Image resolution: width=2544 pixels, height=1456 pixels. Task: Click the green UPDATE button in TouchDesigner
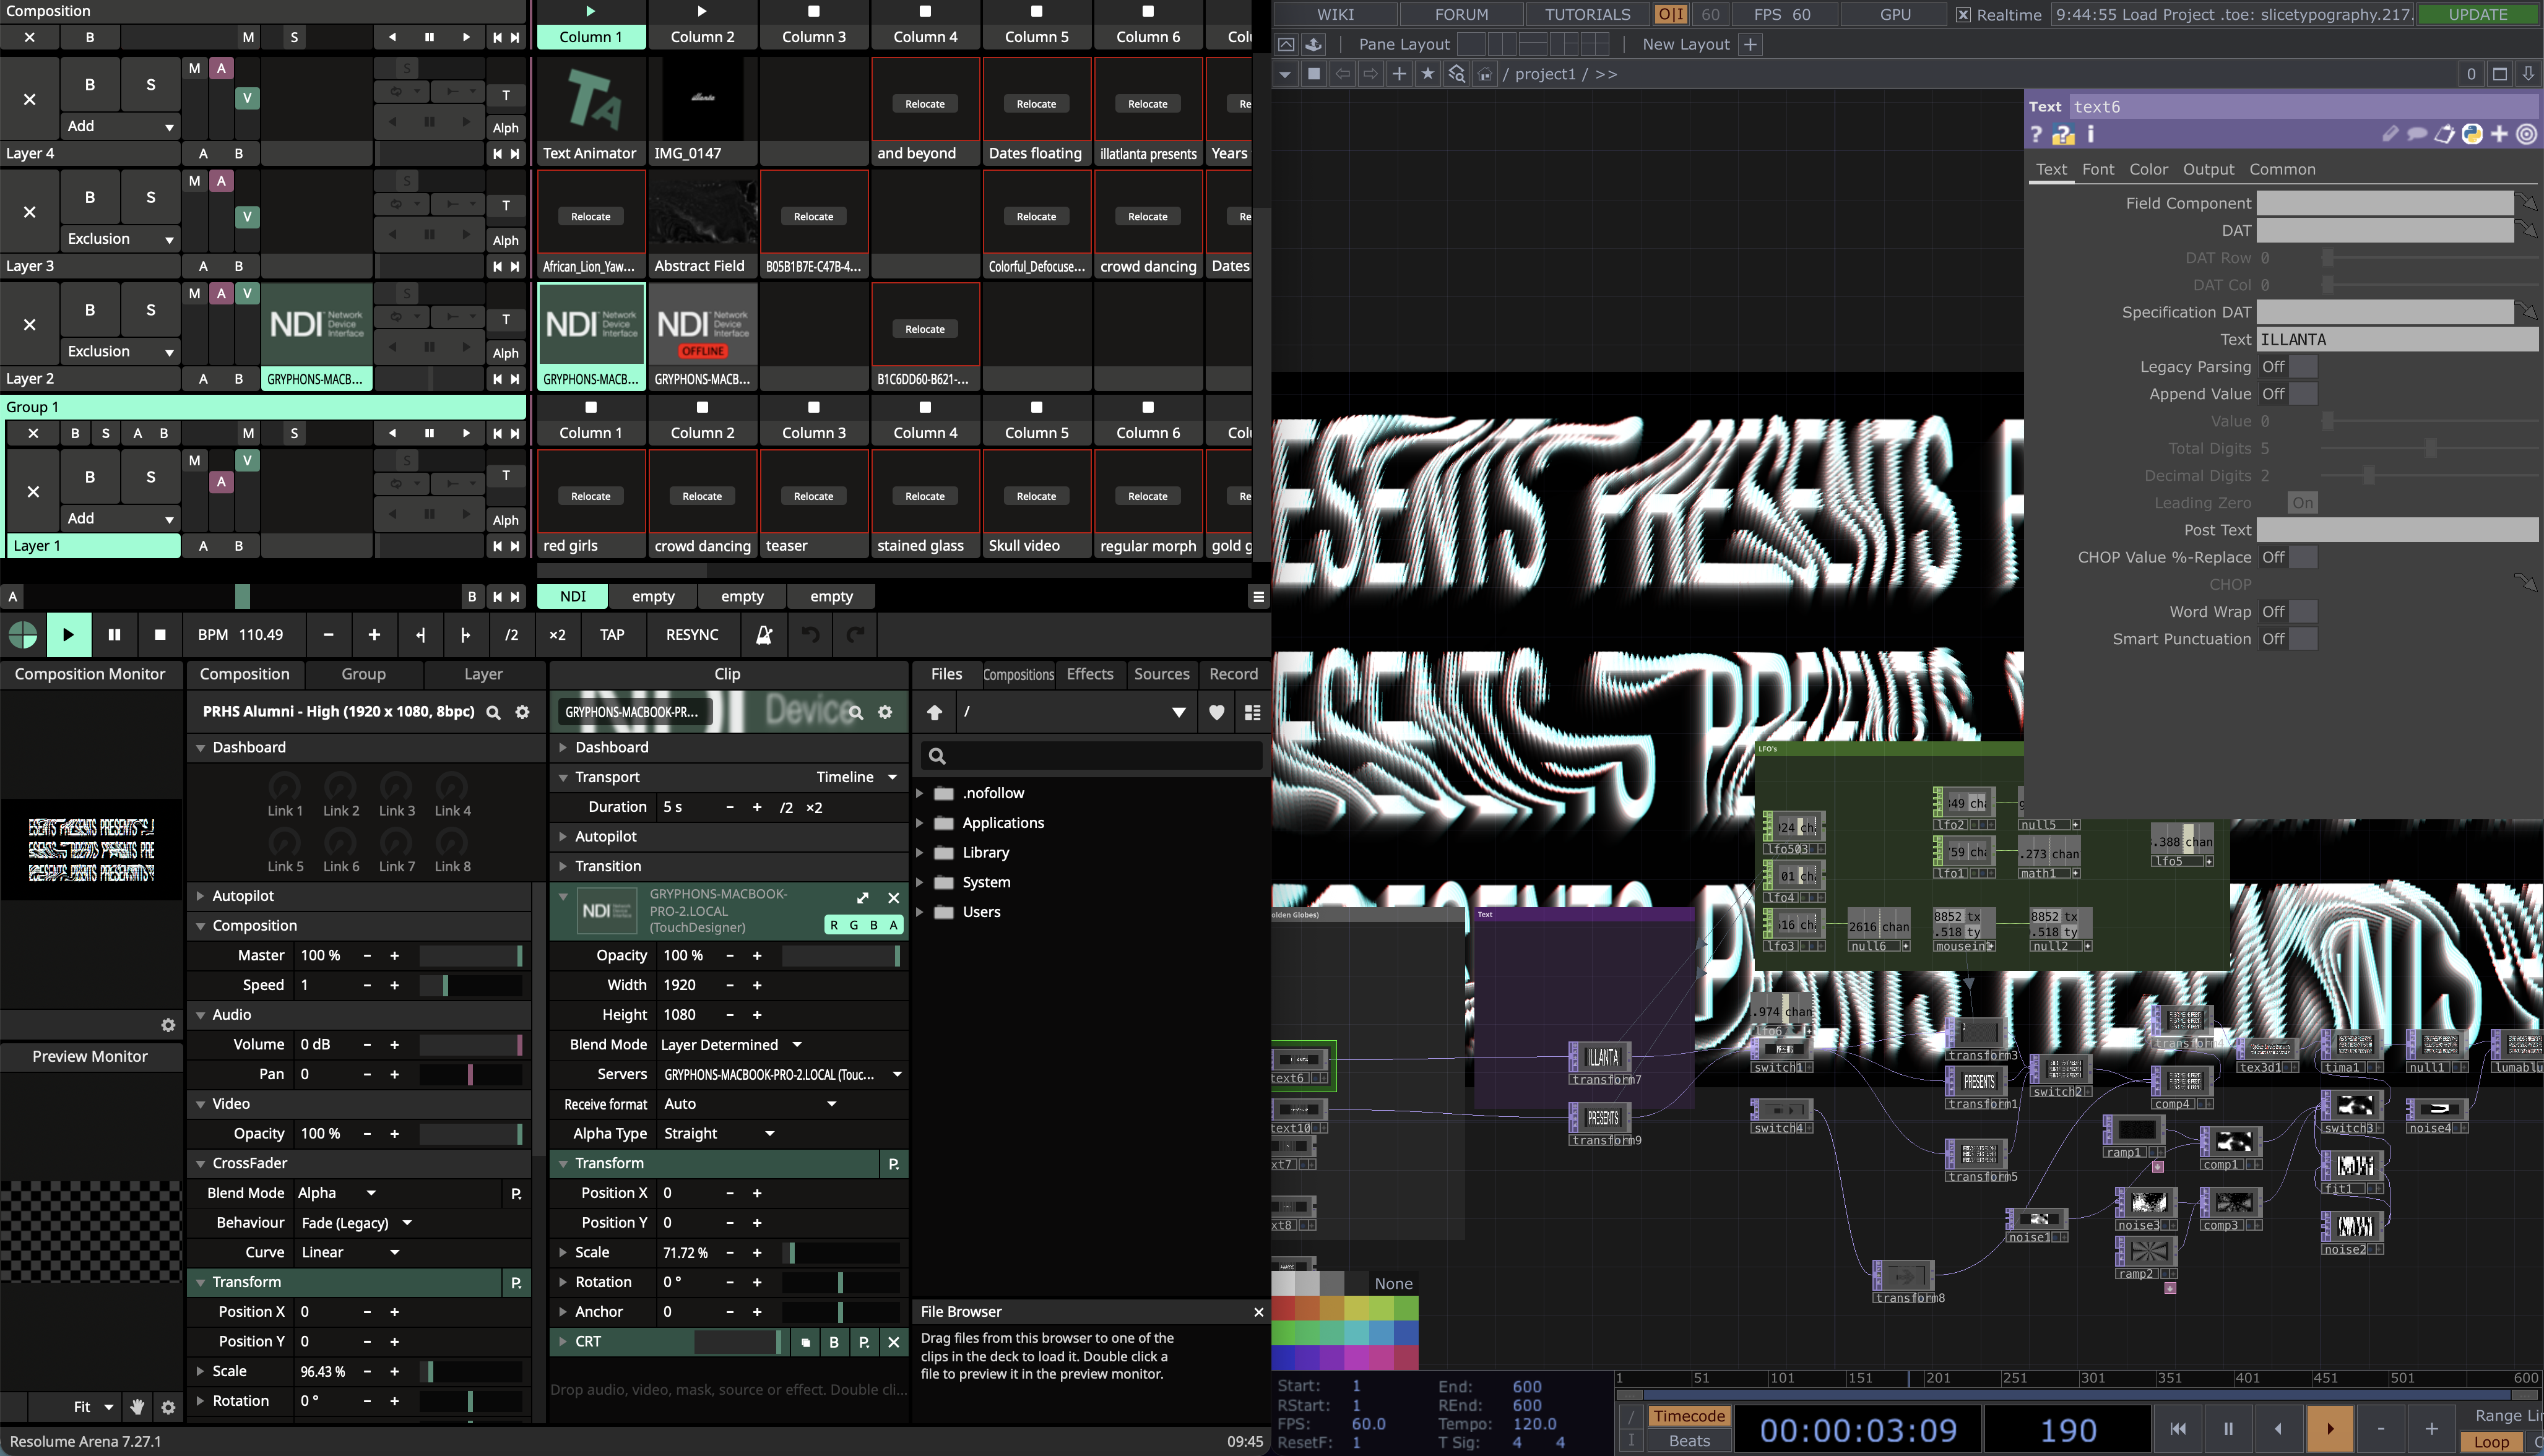[2477, 15]
